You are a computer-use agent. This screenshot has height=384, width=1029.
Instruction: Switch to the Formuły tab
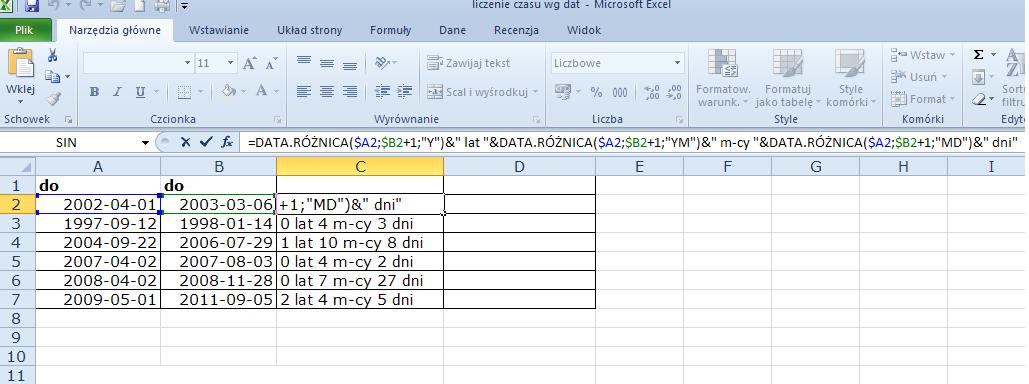point(390,30)
